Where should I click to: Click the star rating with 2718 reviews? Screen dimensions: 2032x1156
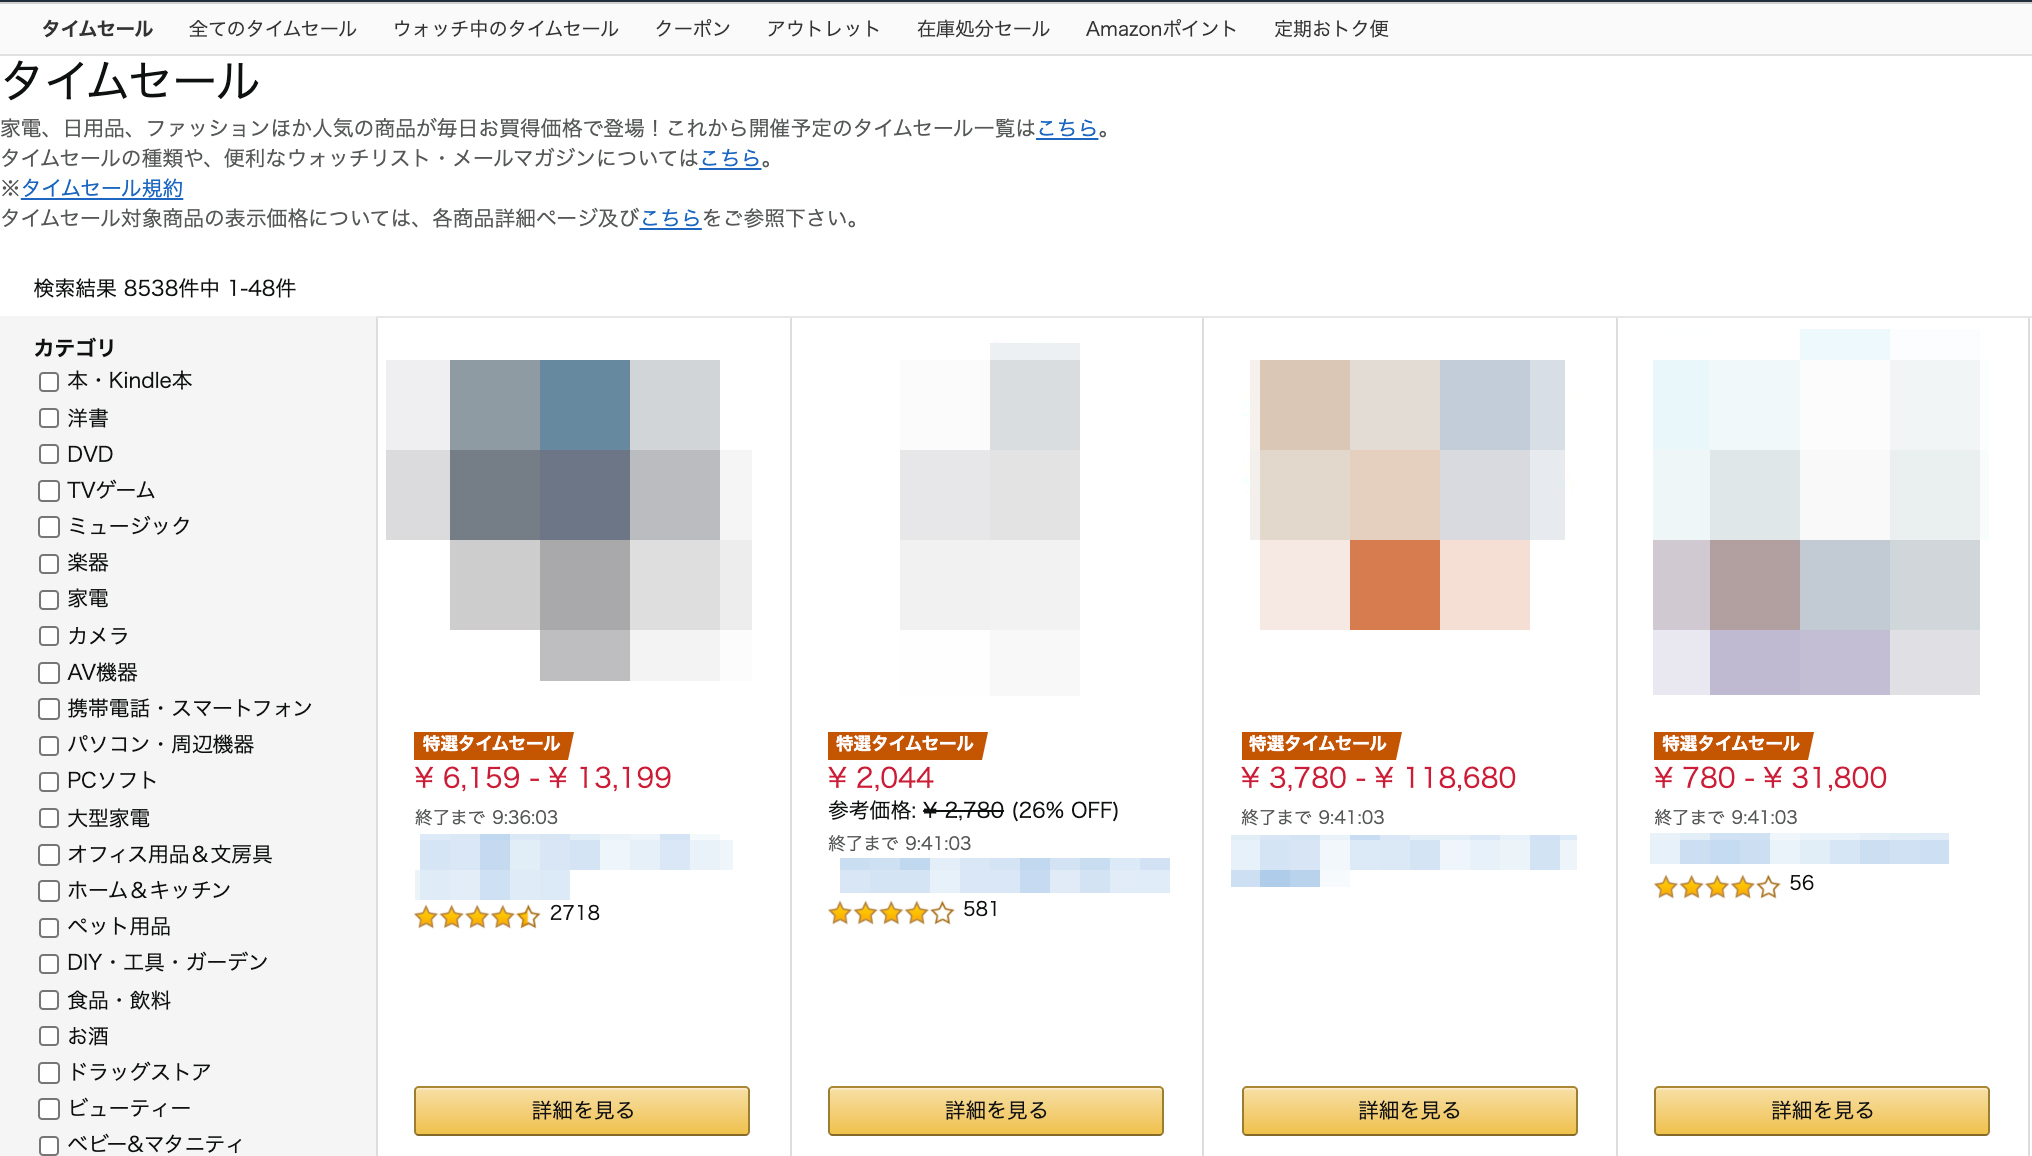[x=477, y=916]
